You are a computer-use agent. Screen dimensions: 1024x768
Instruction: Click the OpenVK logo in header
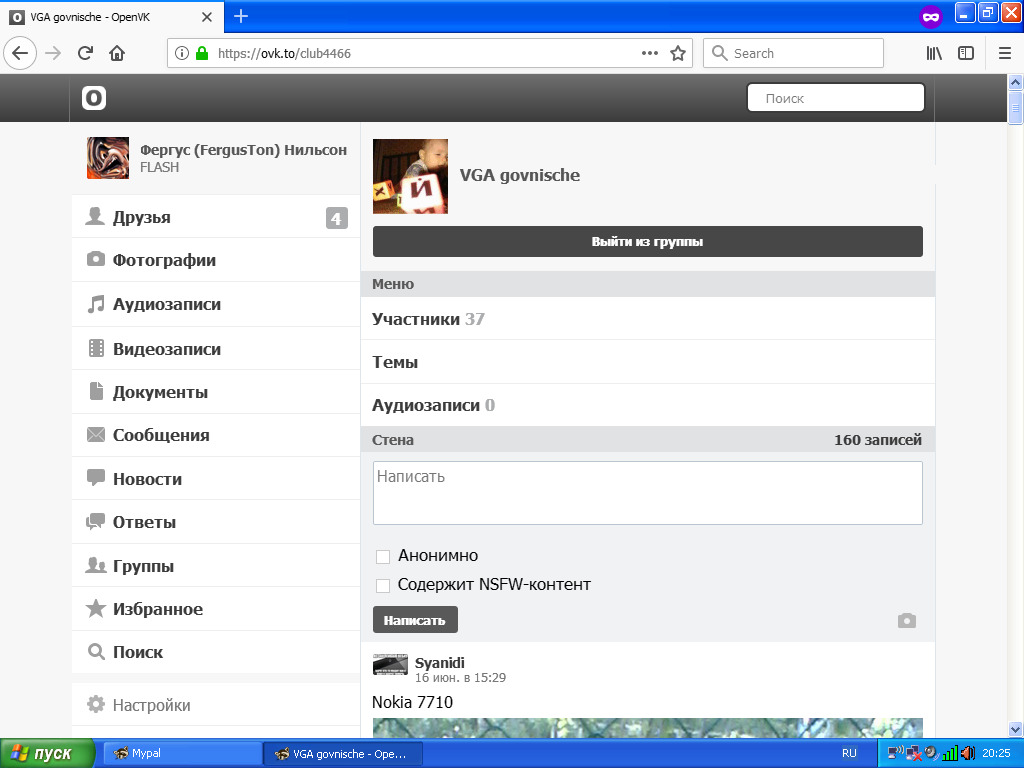(x=94, y=99)
